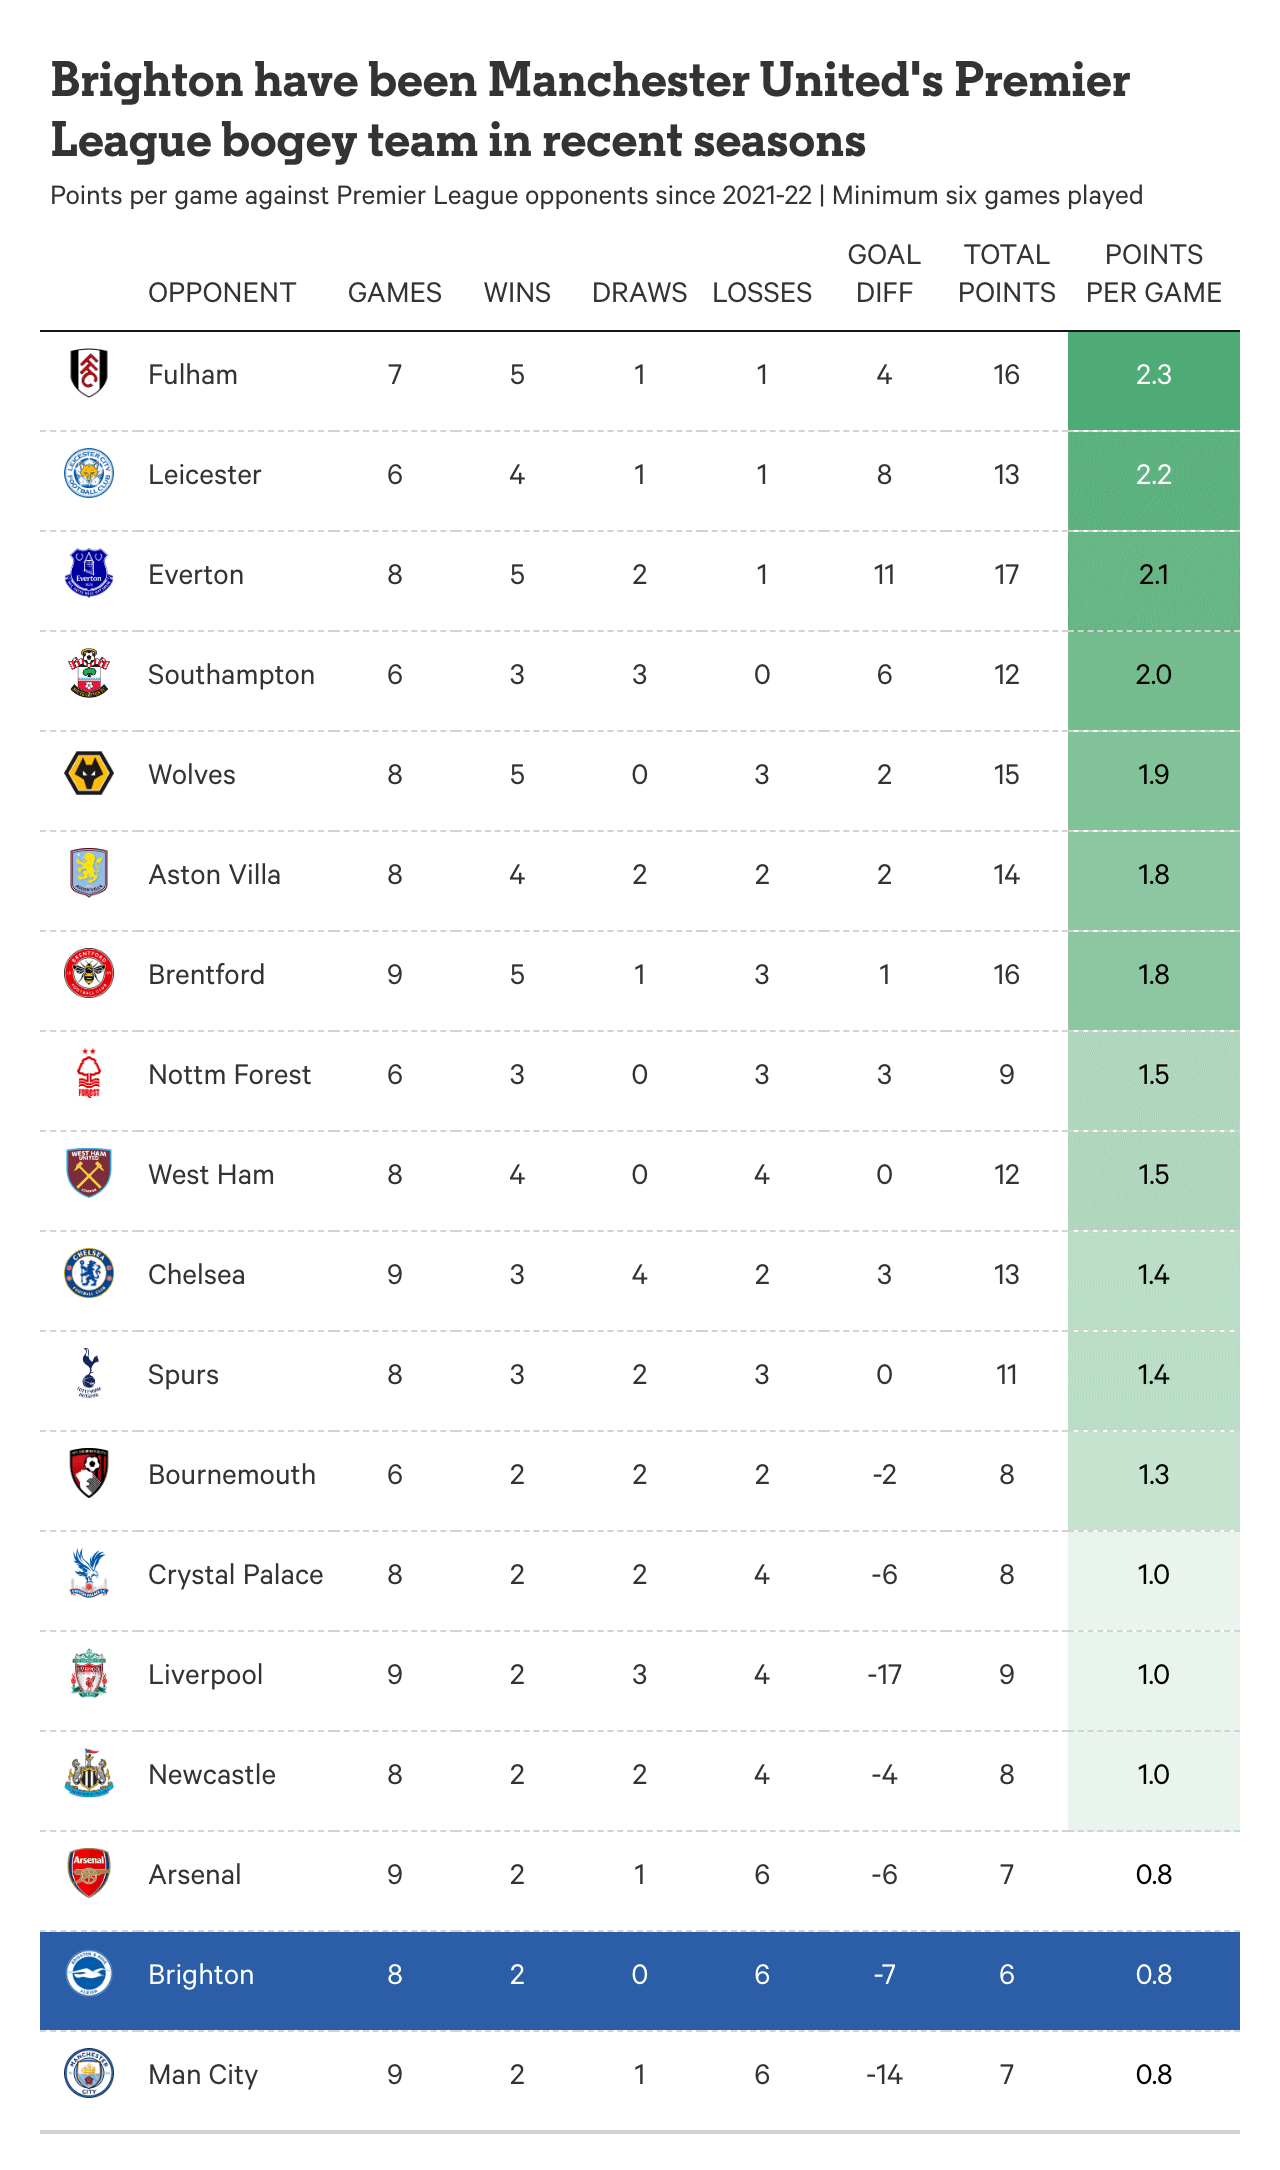Click Bournemouth's 1.3 points-per-game cell
This screenshot has width=1280, height=2170.
click(1153, 1474)
